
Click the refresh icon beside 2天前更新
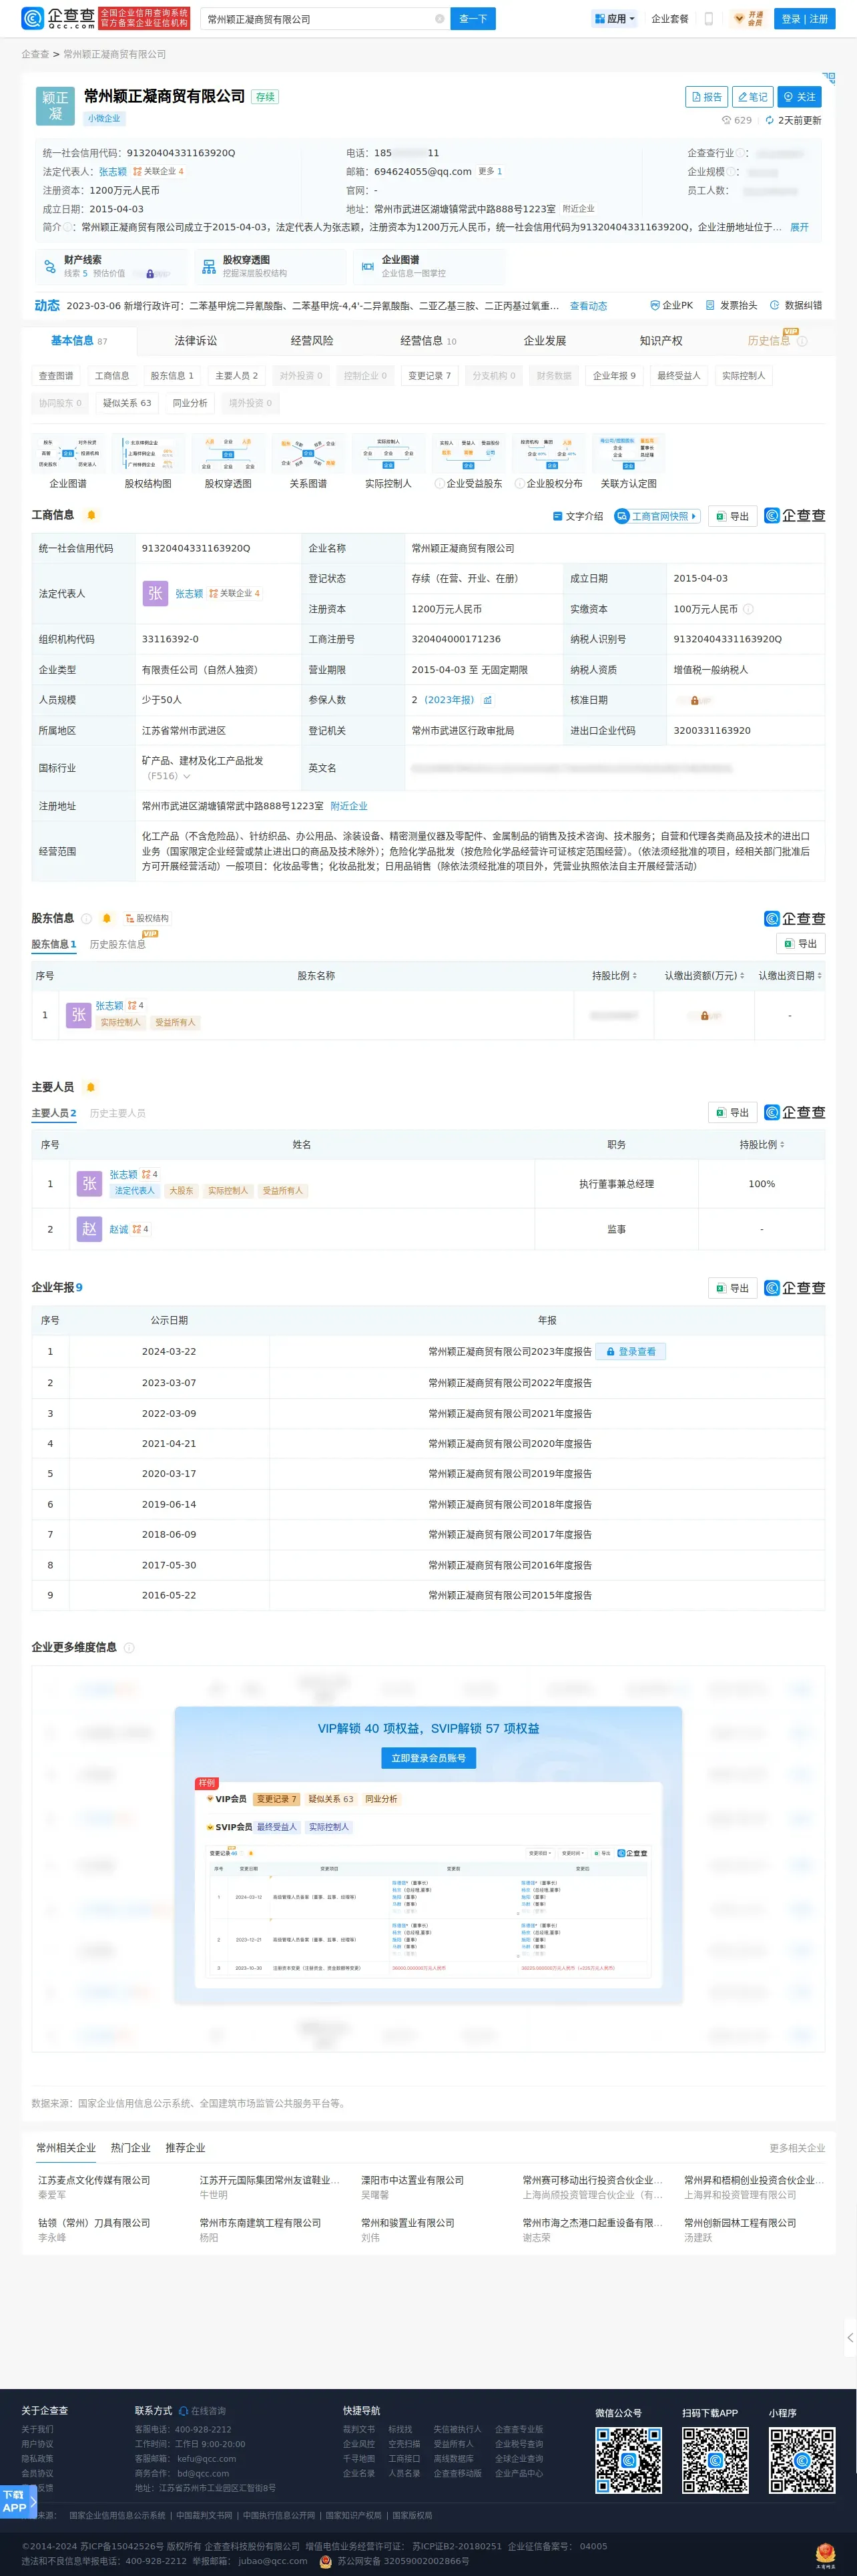pos(769,120)
